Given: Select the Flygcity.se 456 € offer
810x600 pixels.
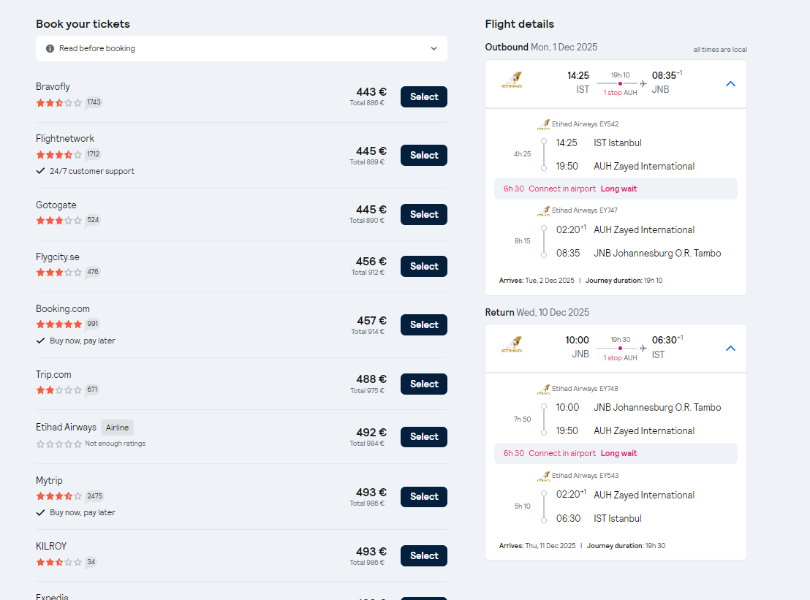Looking at the screenshot, I should click(x=424, y=266).
